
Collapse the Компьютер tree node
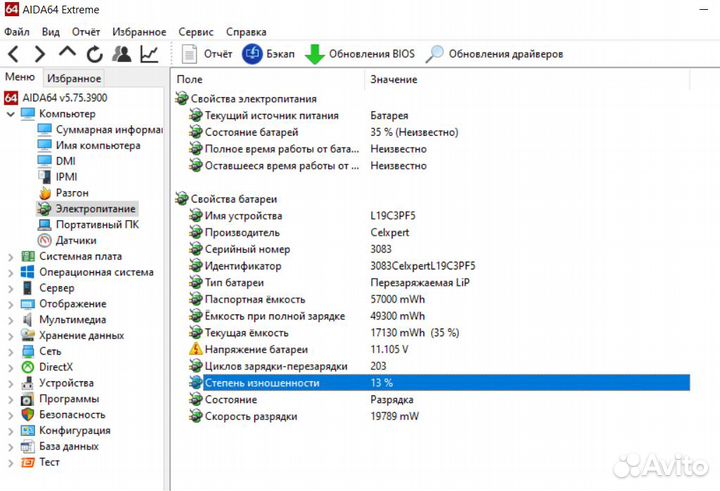click(x=11, y=114)
